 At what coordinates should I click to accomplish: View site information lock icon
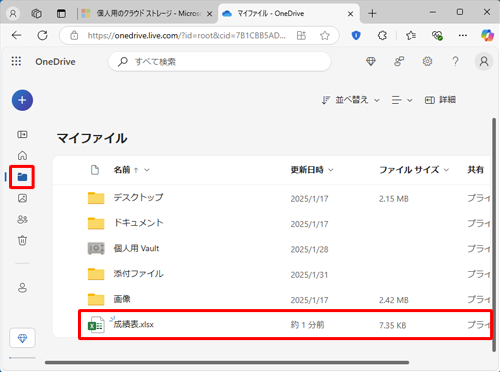pyautogui.click(x=74, y=35)
